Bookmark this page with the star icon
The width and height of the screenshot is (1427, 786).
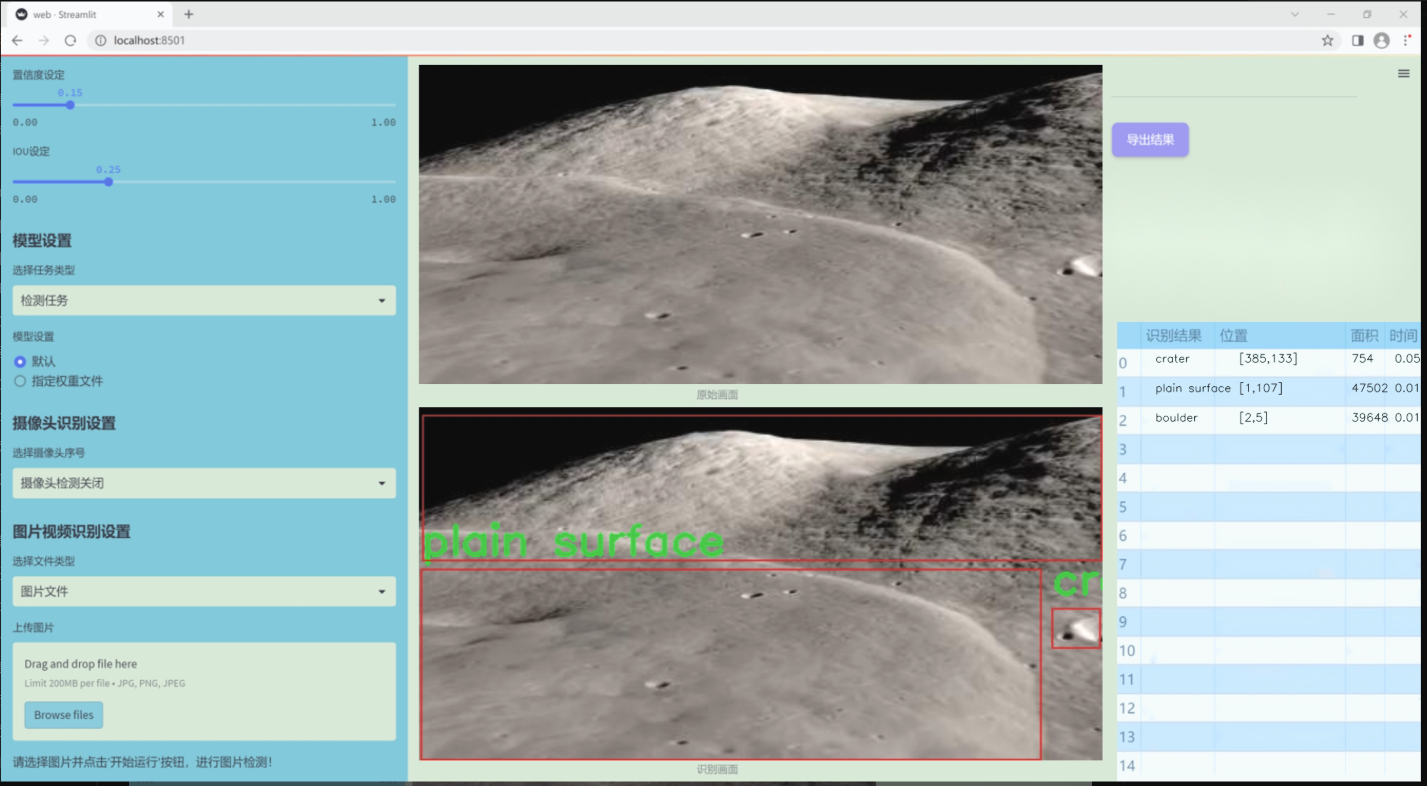click(x=1327, y=40)
